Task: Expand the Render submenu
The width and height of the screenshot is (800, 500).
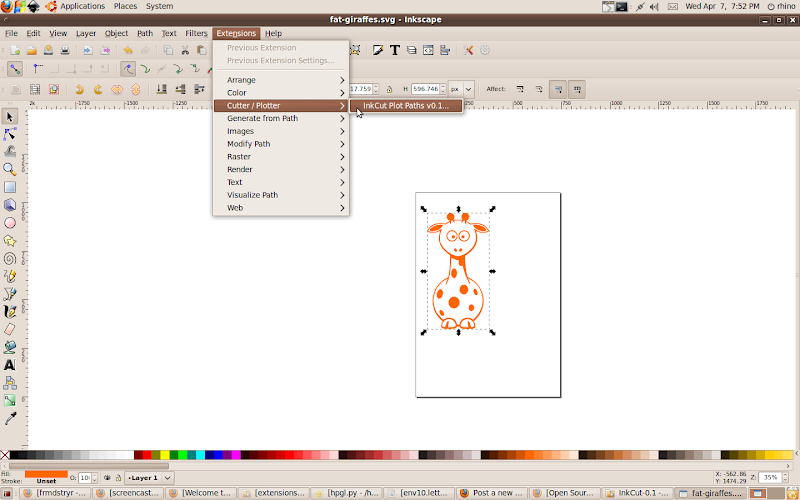Action: point(281,169)
